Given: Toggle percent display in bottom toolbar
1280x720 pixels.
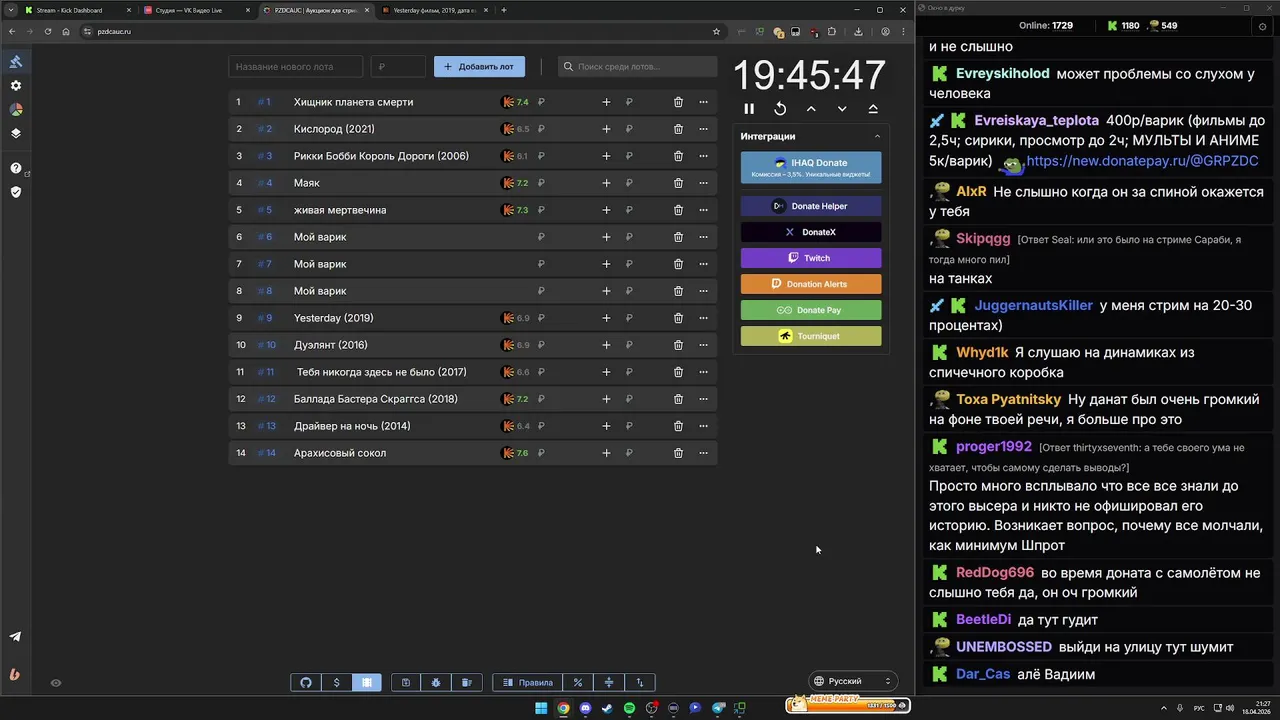Looking at the screenshot, I should coord(578,682).
